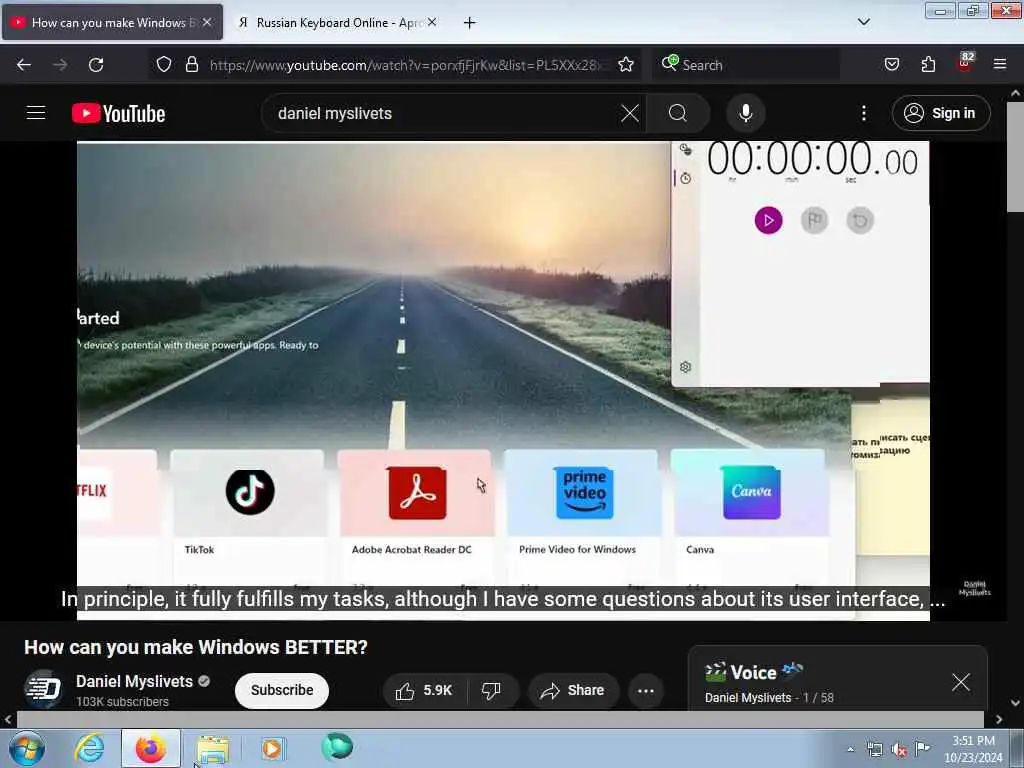Open tracking protection shield icon
The width and height of the screenshot is (1024, 768).
(x=164, y=64)
